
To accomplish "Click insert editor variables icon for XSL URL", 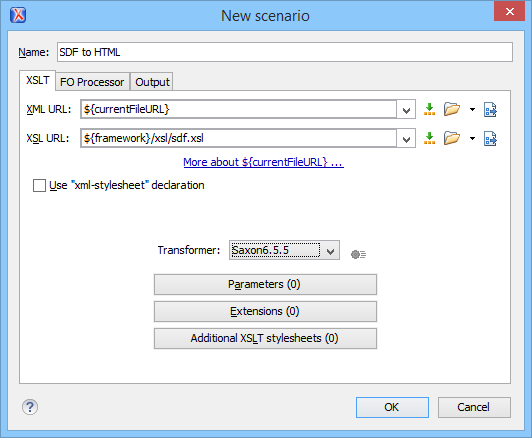I will click(x=430, y=138).
